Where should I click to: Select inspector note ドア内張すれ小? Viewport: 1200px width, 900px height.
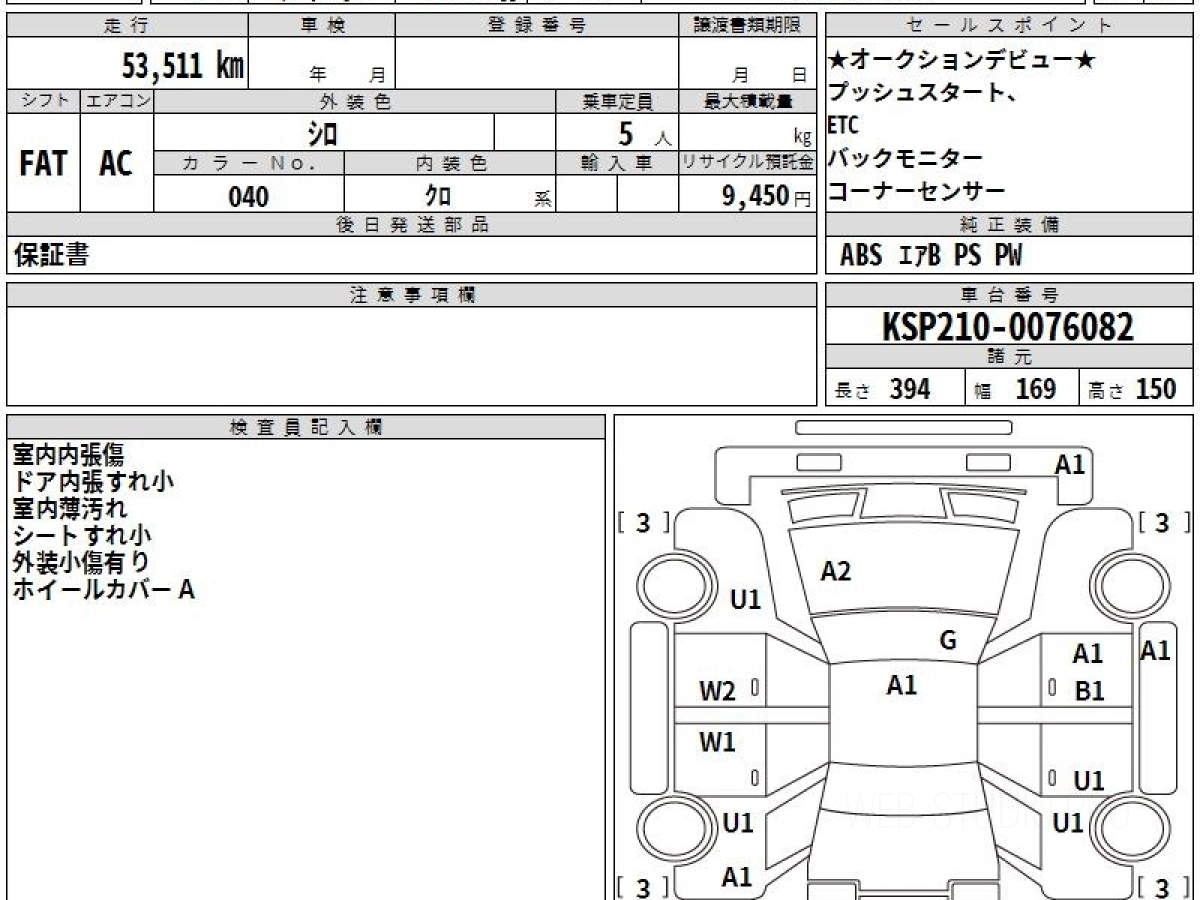(x=93, y=482)
